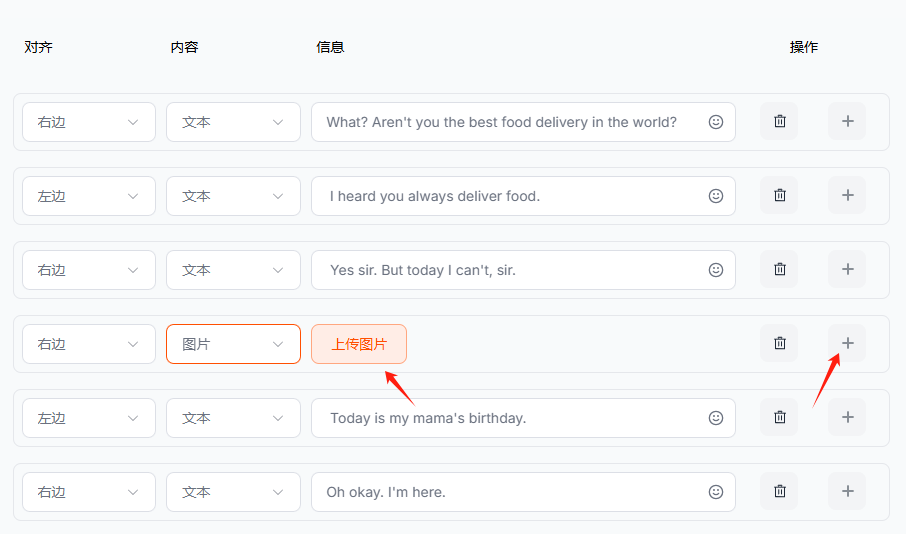The width and height of the screenshot is (906, 534).
Task: Open emoji picker for "Yes sir. But today" message
Action: pyautogui.click(x=716, y=270)
